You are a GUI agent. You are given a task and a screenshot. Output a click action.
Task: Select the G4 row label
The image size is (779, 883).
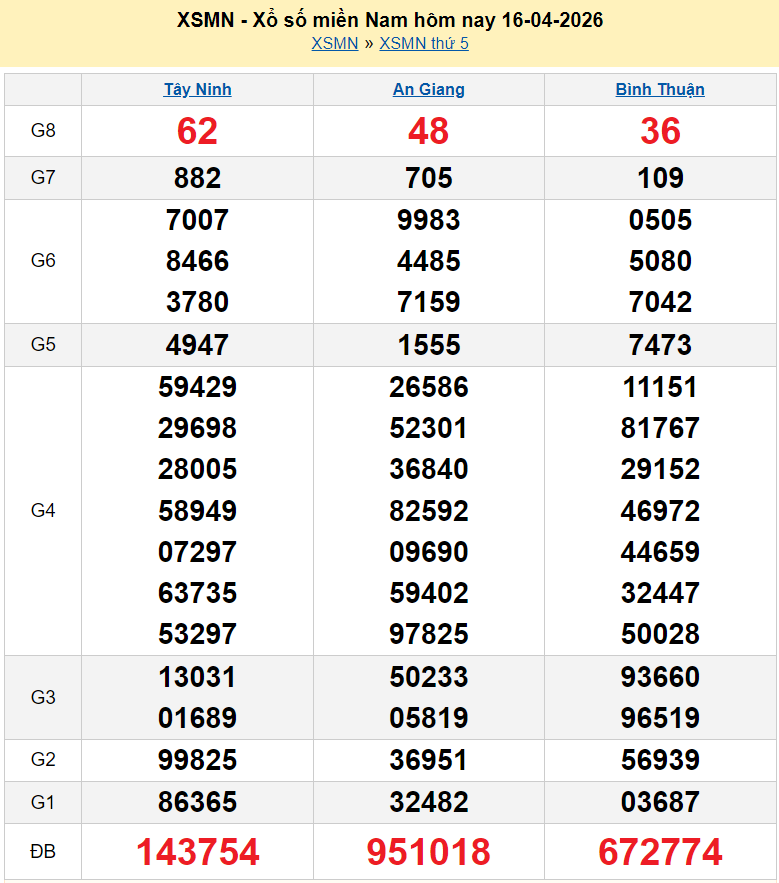43,511
